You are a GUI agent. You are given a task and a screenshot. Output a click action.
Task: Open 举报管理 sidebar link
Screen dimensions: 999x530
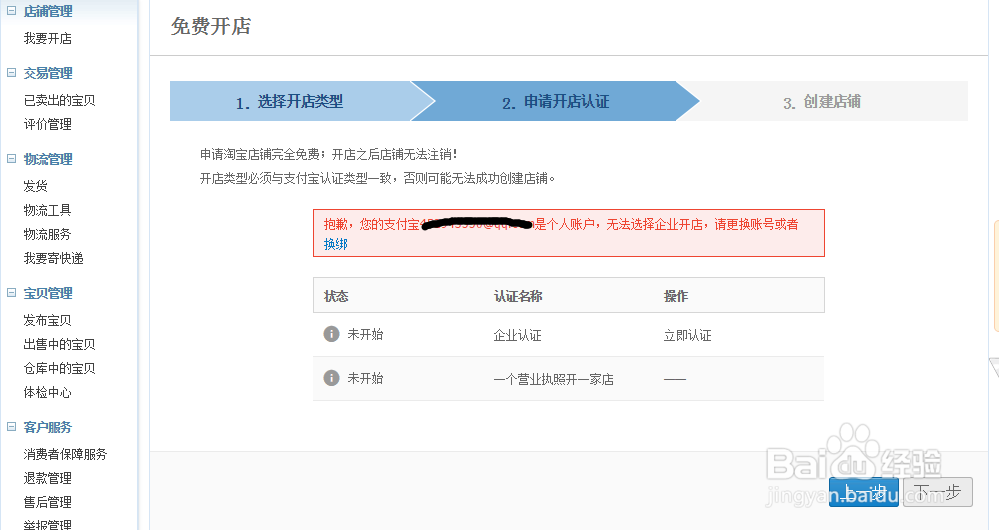[48, 524]
